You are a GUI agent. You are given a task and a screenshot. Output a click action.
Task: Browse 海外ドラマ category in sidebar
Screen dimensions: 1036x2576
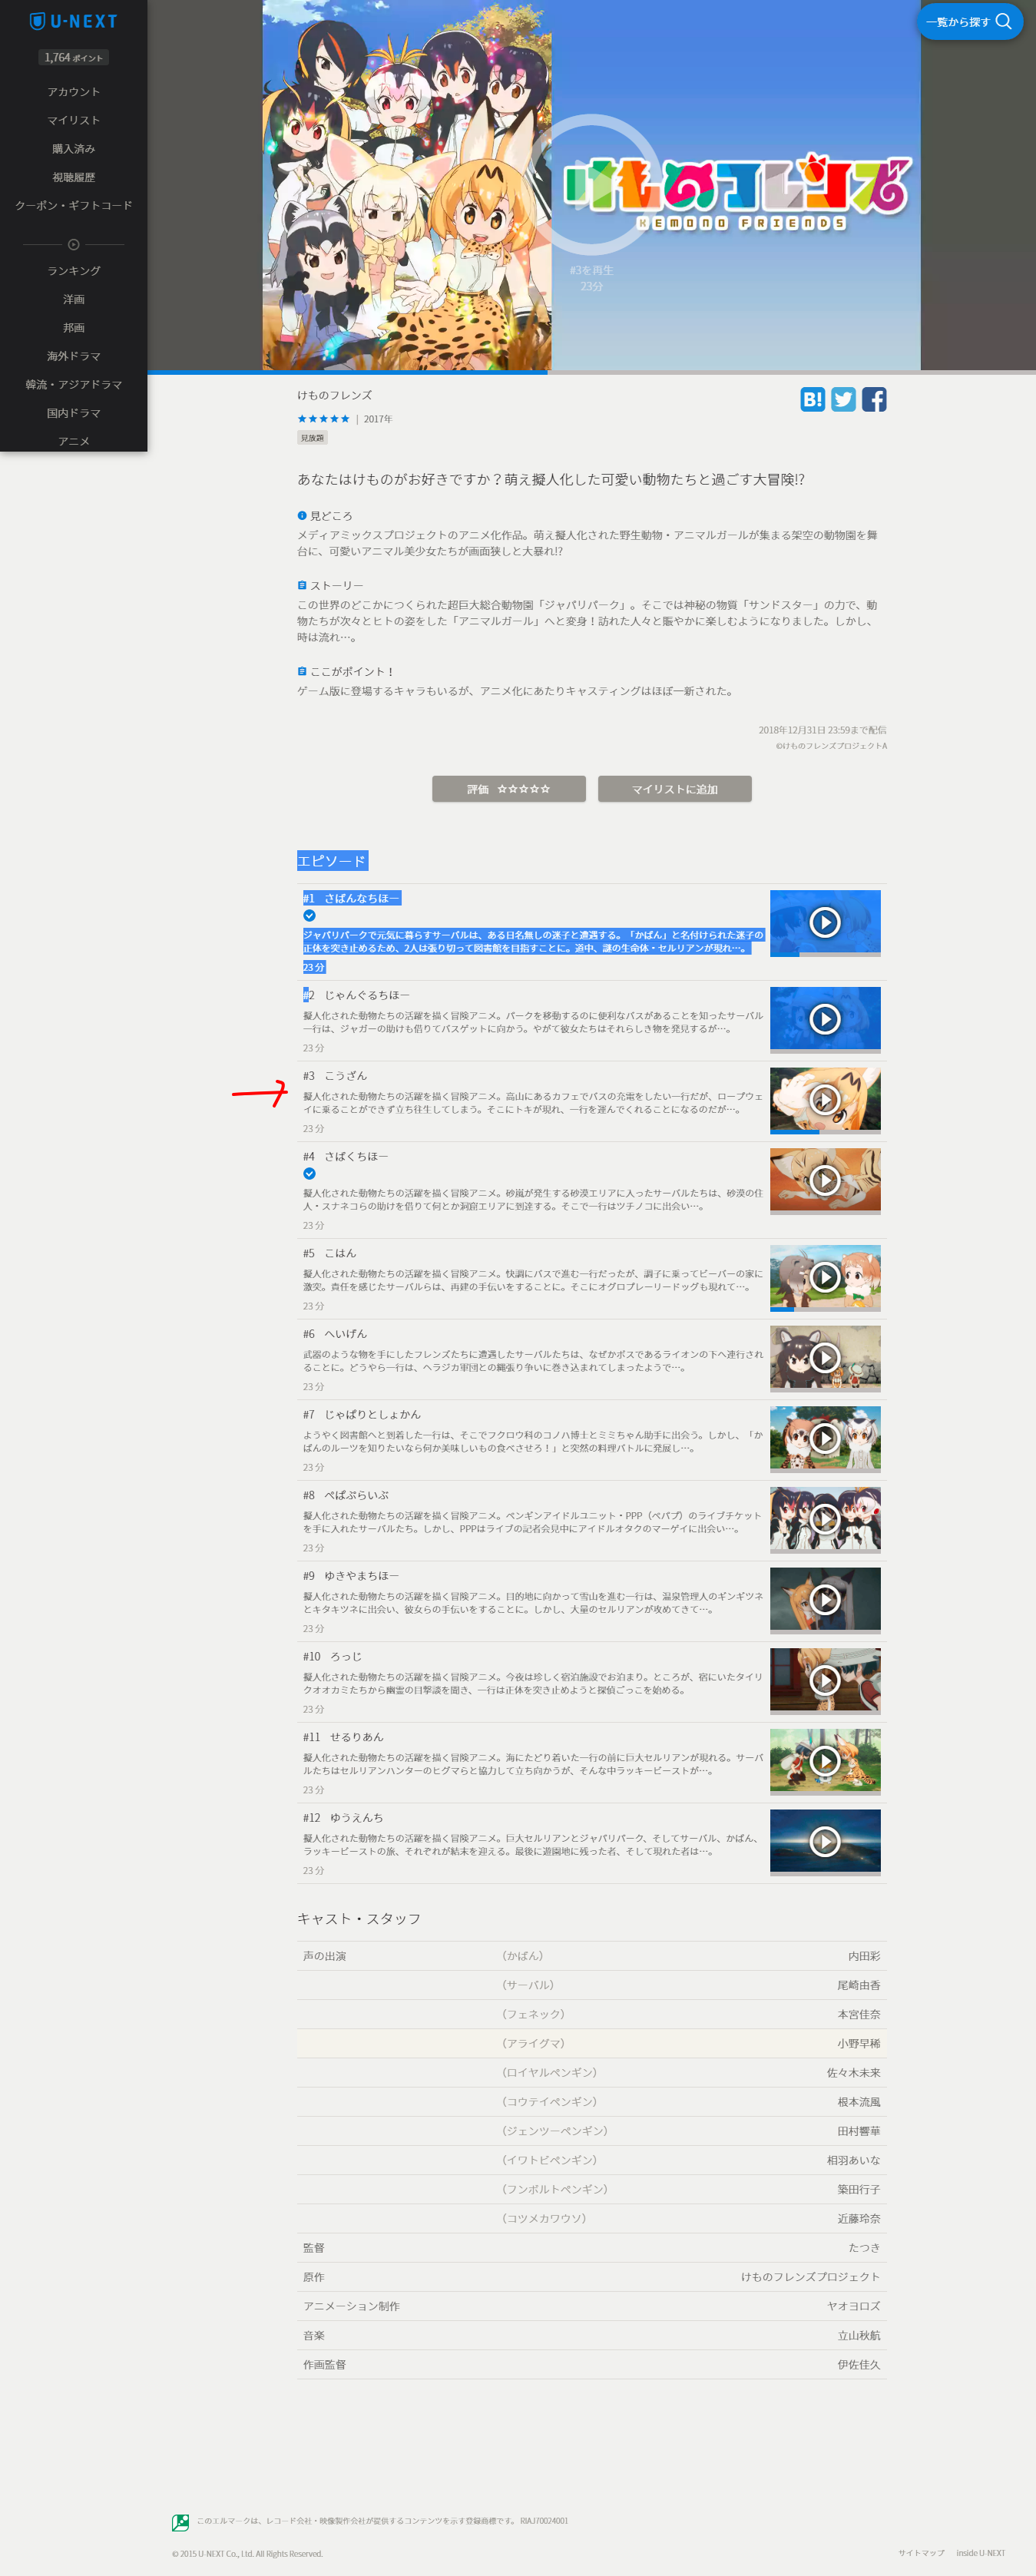74,356
